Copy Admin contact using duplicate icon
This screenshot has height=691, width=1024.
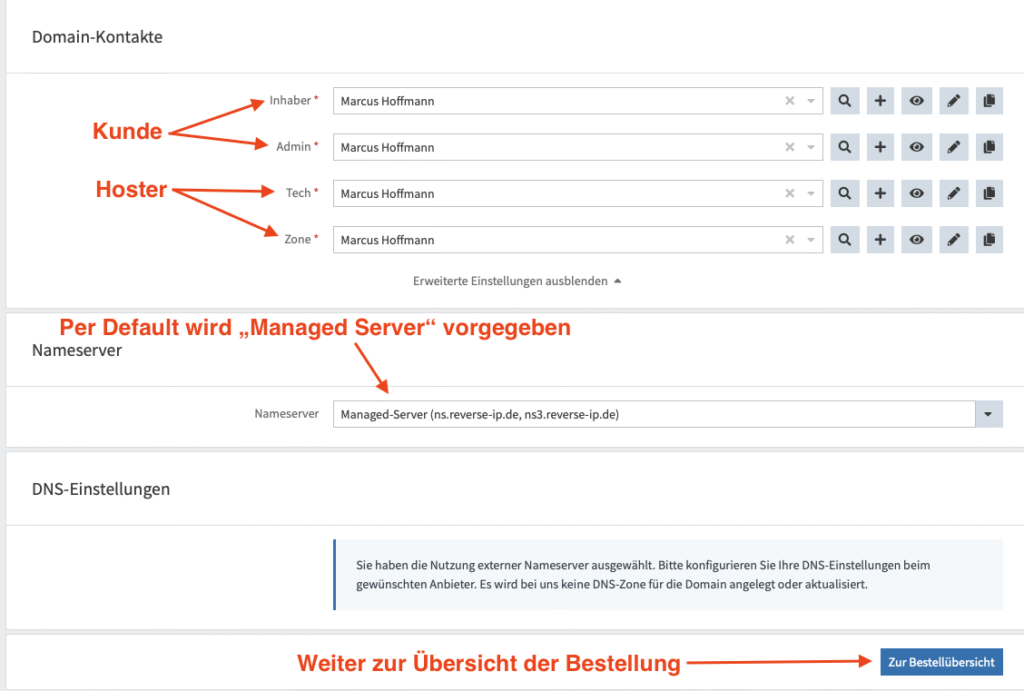(x=989, y=147)
